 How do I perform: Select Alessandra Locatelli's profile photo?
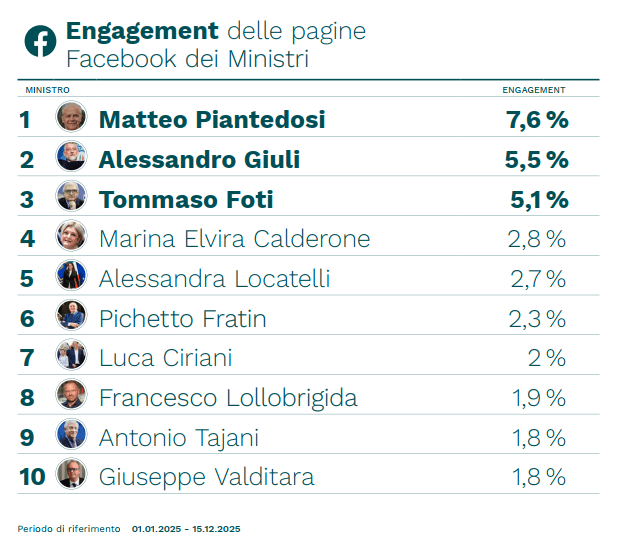coord(72,277)
